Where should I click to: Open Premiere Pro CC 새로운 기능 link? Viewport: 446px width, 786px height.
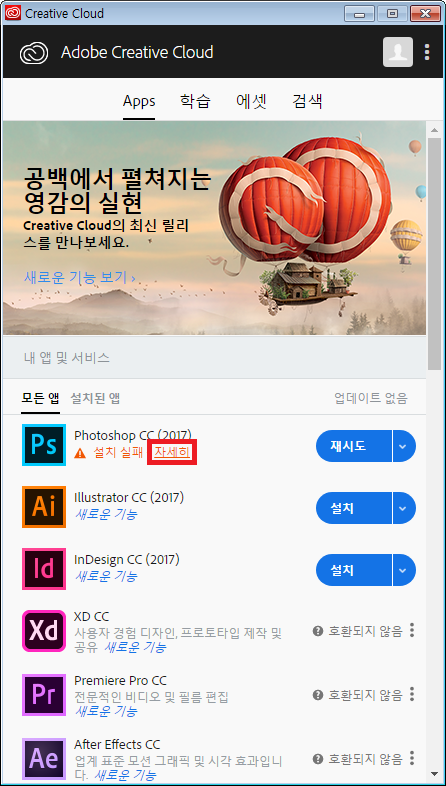[x=106, y=711]
